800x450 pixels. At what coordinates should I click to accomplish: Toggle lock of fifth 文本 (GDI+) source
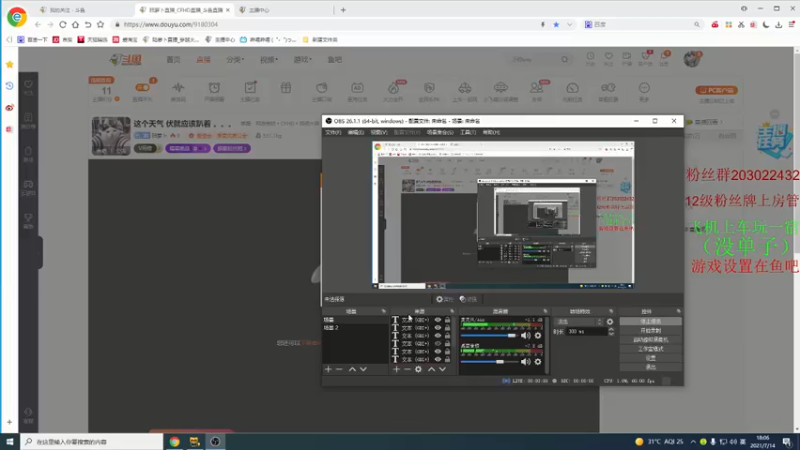(447, 352)
